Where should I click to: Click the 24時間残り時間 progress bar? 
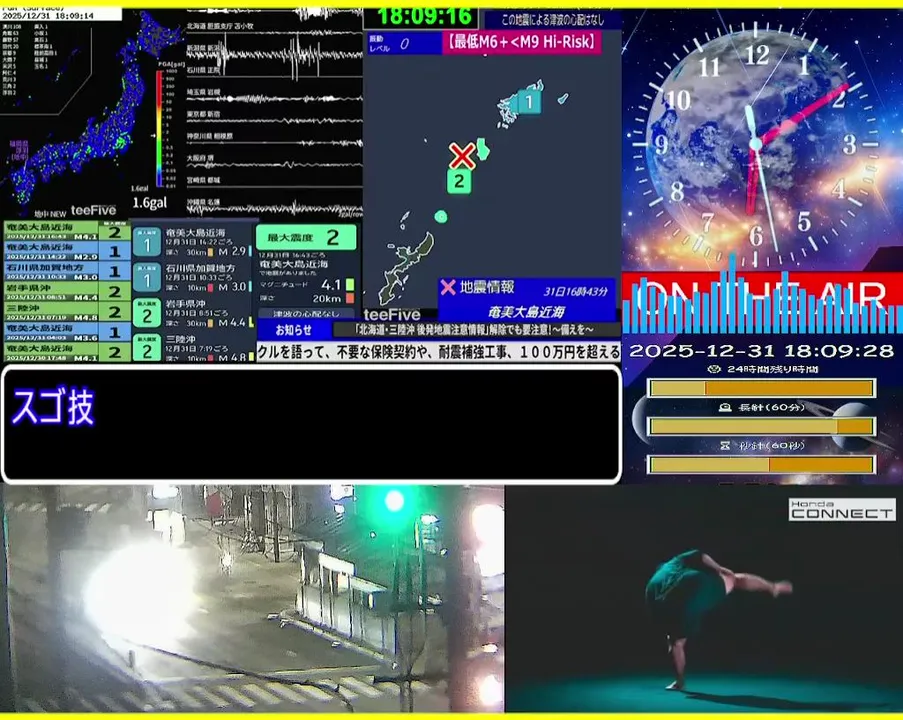click(761, 388)
